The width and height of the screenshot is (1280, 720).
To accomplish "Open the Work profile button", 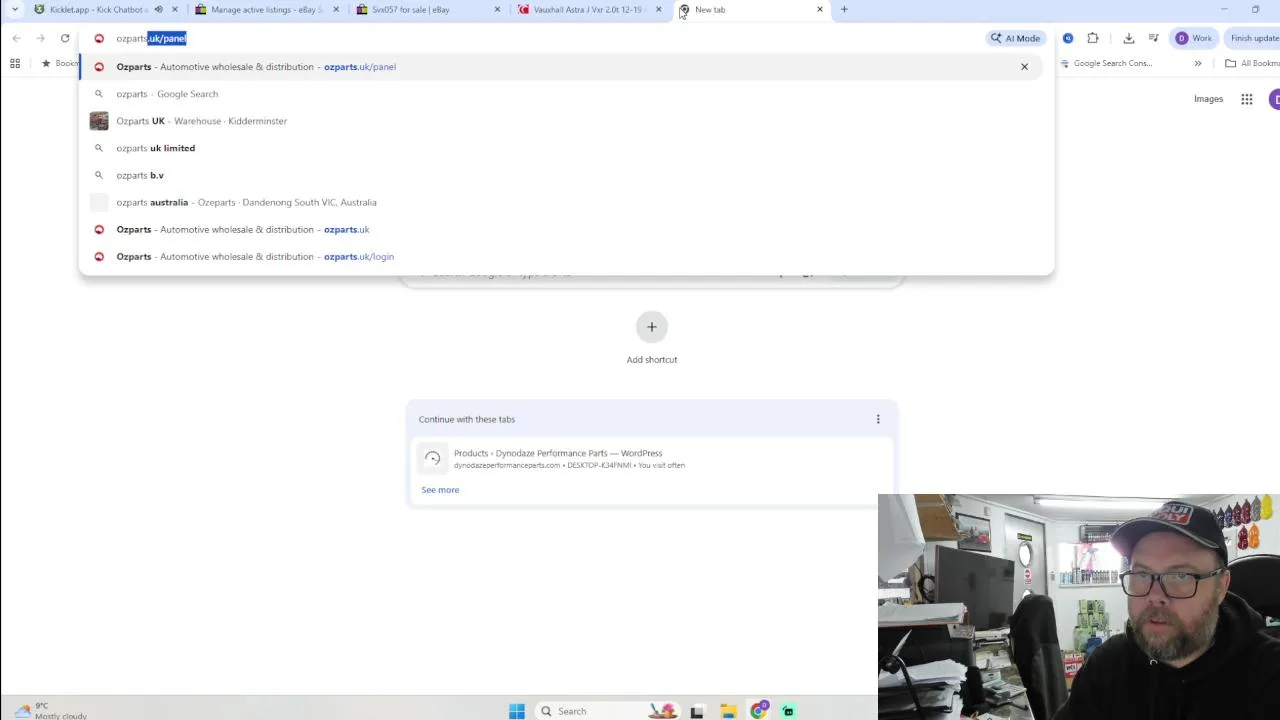I will (1194, 38).
